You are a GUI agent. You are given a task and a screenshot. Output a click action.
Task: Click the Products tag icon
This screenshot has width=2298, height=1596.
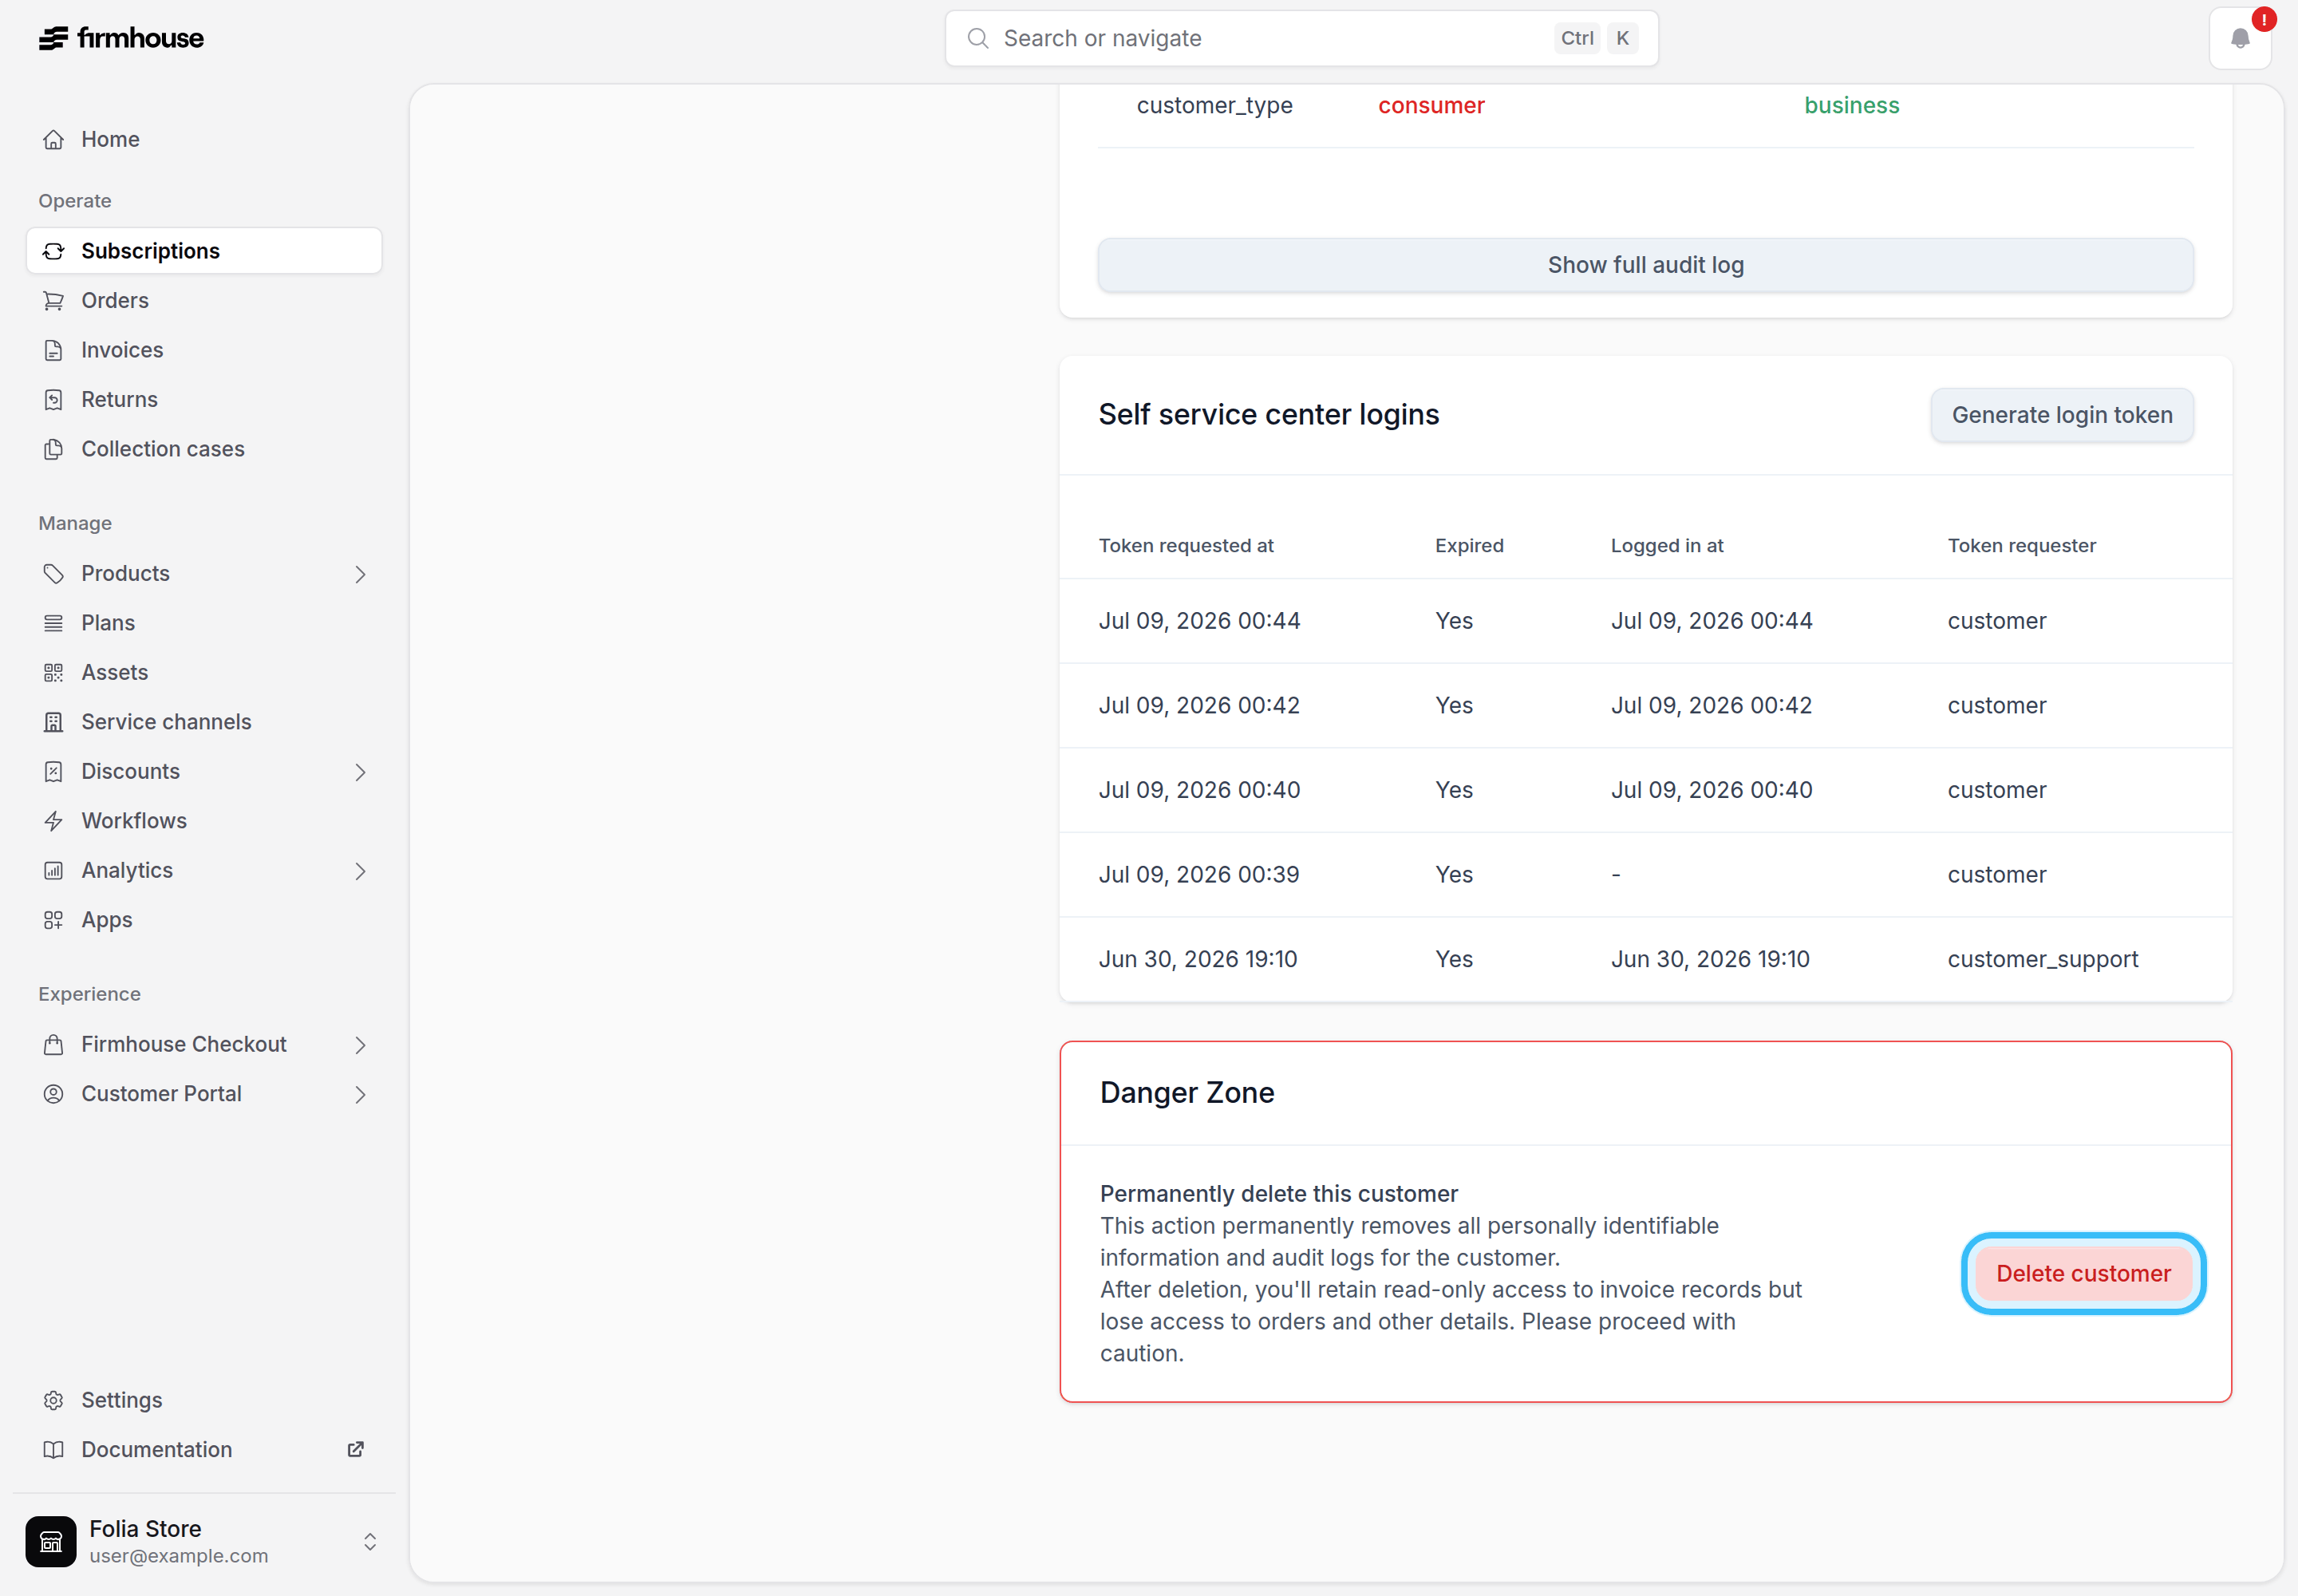coord(54,573)
